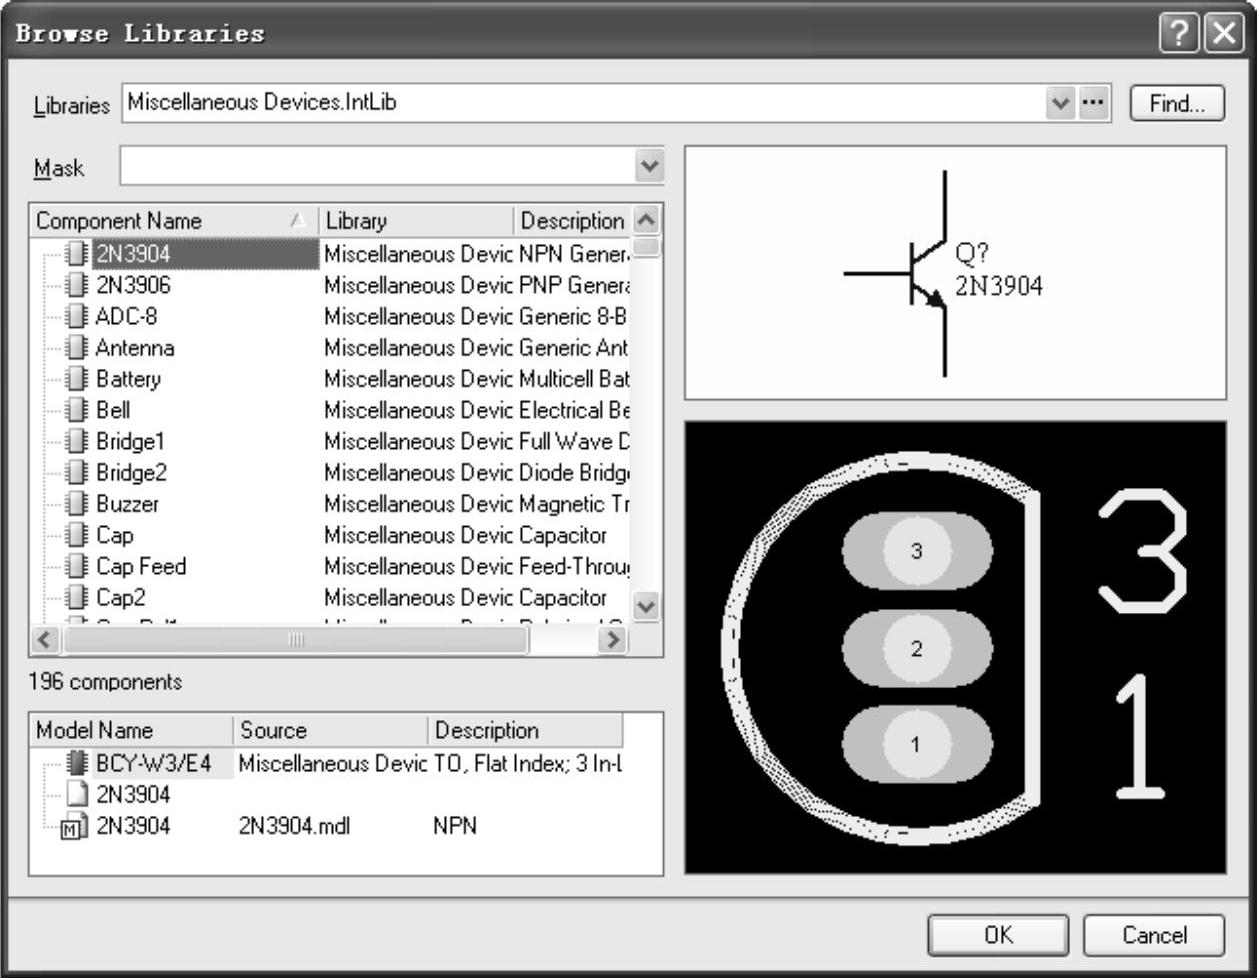Click the 2N3904.mdl simulation model icon
This screenshot has height=978, width=1257.
click(74, 827)
